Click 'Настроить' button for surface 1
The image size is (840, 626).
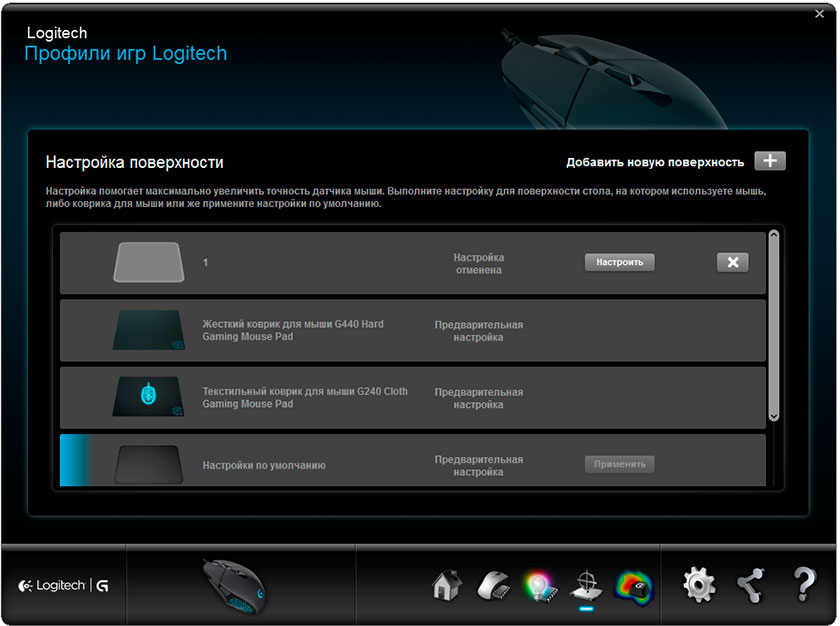tap(619, 262)
